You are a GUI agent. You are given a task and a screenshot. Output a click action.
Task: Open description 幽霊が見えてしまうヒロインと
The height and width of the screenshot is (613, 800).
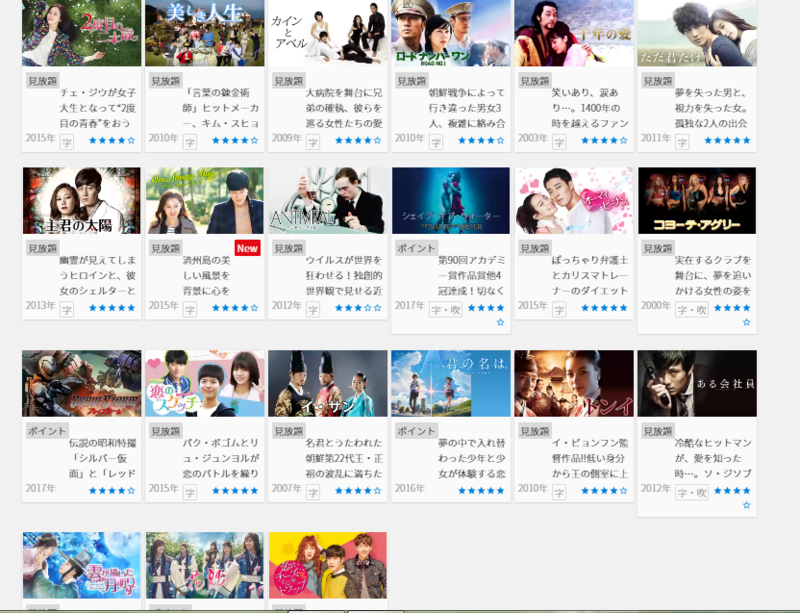pyautogui.click(x=98, y=276)
